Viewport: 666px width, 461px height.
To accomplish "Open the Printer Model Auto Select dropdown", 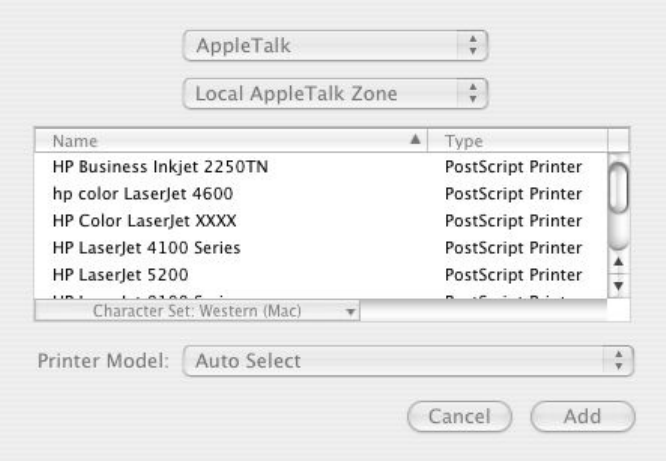I will tap(411, 358).
